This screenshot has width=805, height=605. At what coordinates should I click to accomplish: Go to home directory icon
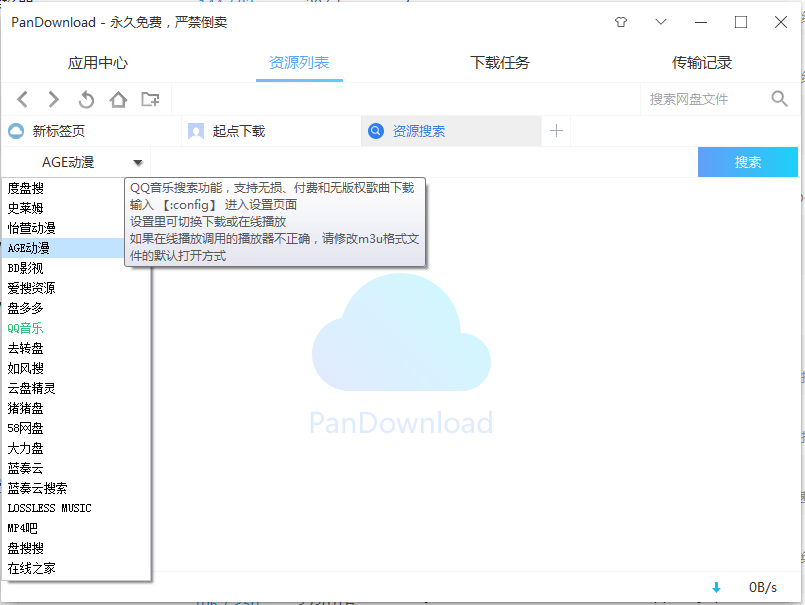[118, 99]
